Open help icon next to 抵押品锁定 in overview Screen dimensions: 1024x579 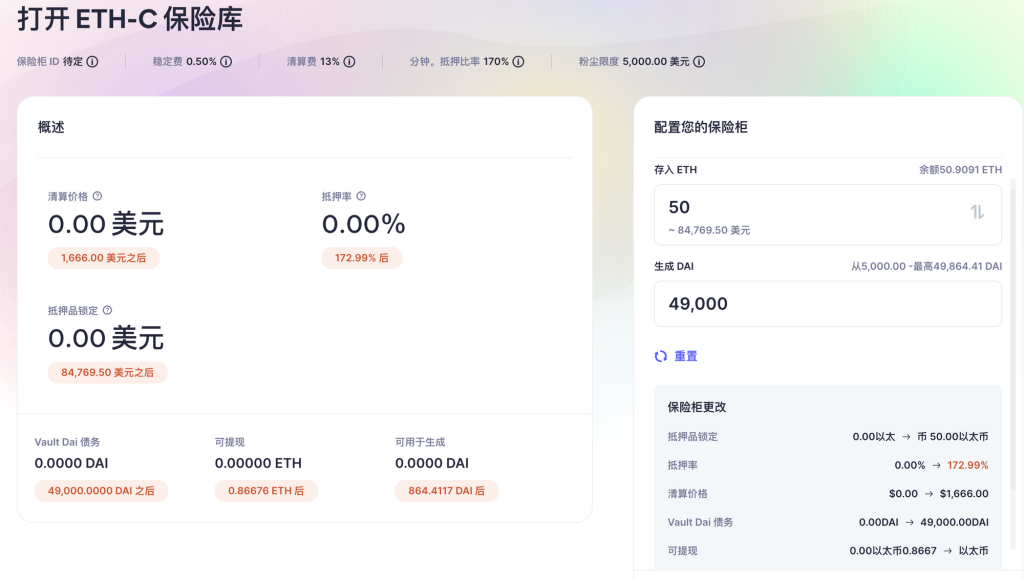[107, 310]
